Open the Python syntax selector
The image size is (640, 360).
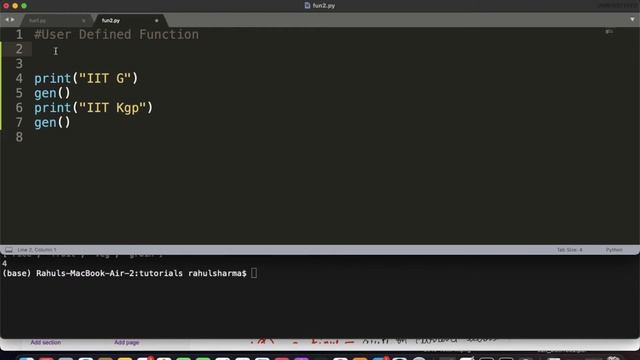(614, 250)
